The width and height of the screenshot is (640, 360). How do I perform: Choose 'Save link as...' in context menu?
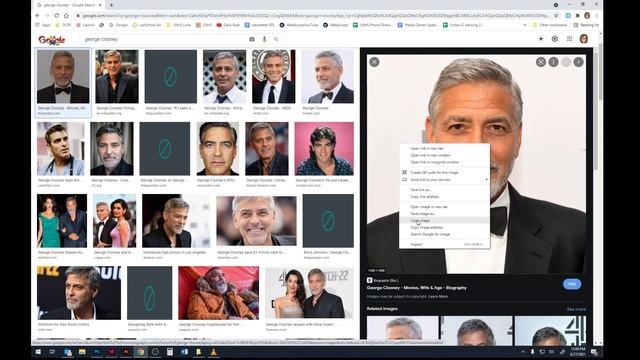(444, 190)
